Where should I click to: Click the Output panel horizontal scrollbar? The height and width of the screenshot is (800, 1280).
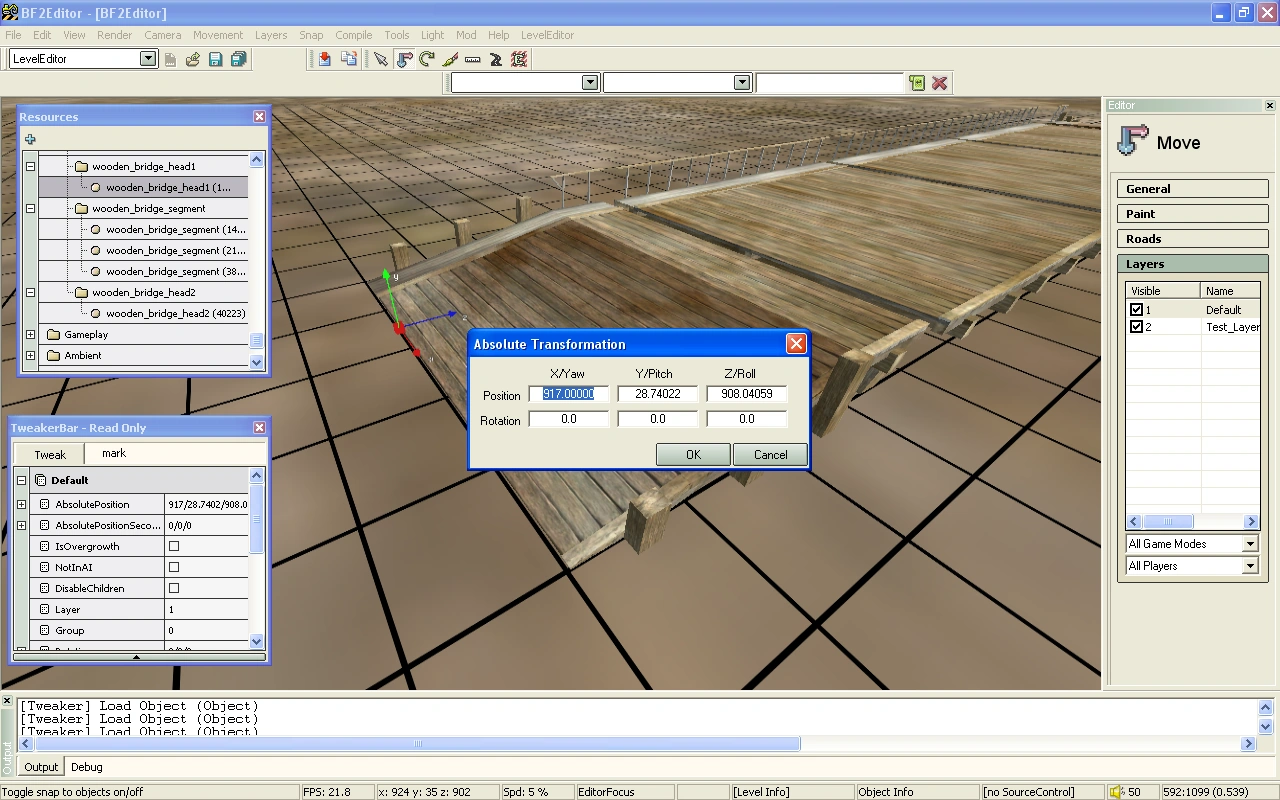[x=420, y=743]
